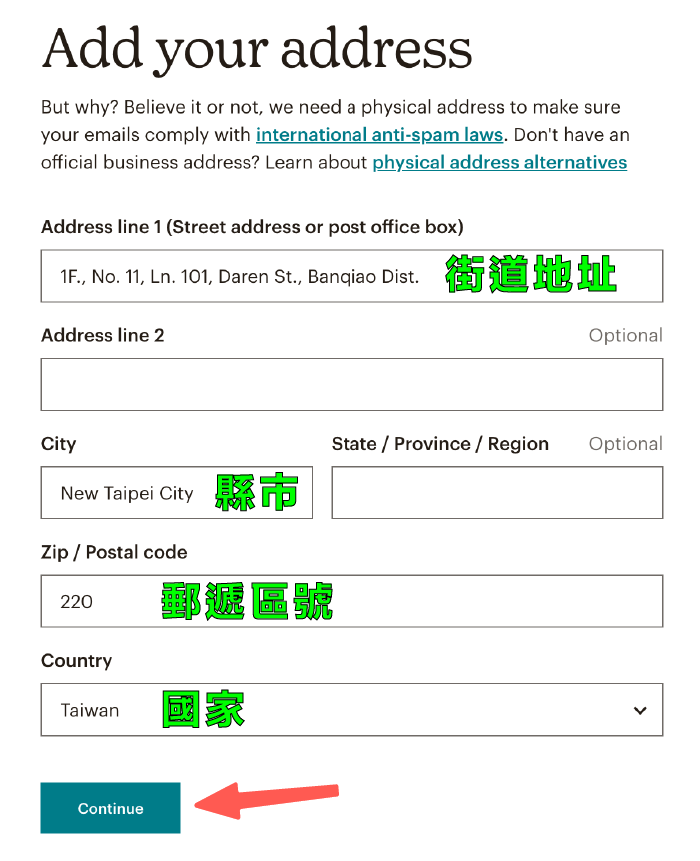Expand the Country dropdown chevron
Image resolution: width=700 pixels, height=861 pixels.
[x=640, y=711]
